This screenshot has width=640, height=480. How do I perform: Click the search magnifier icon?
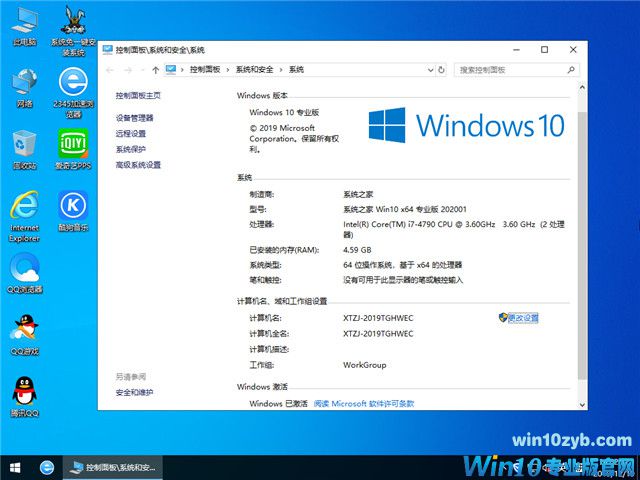click(571, 70)
